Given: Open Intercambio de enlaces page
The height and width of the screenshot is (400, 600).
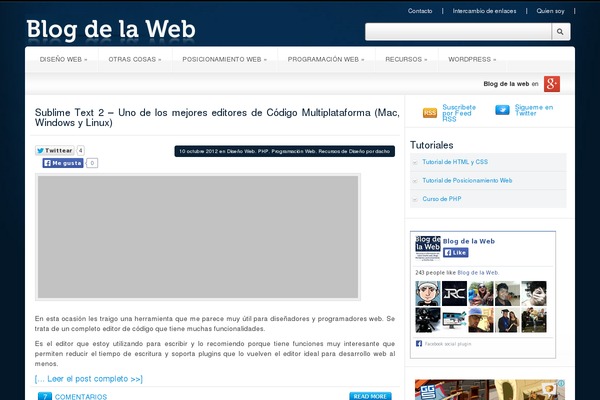Looking at the screenshot, I should click(x=484, y=11).
